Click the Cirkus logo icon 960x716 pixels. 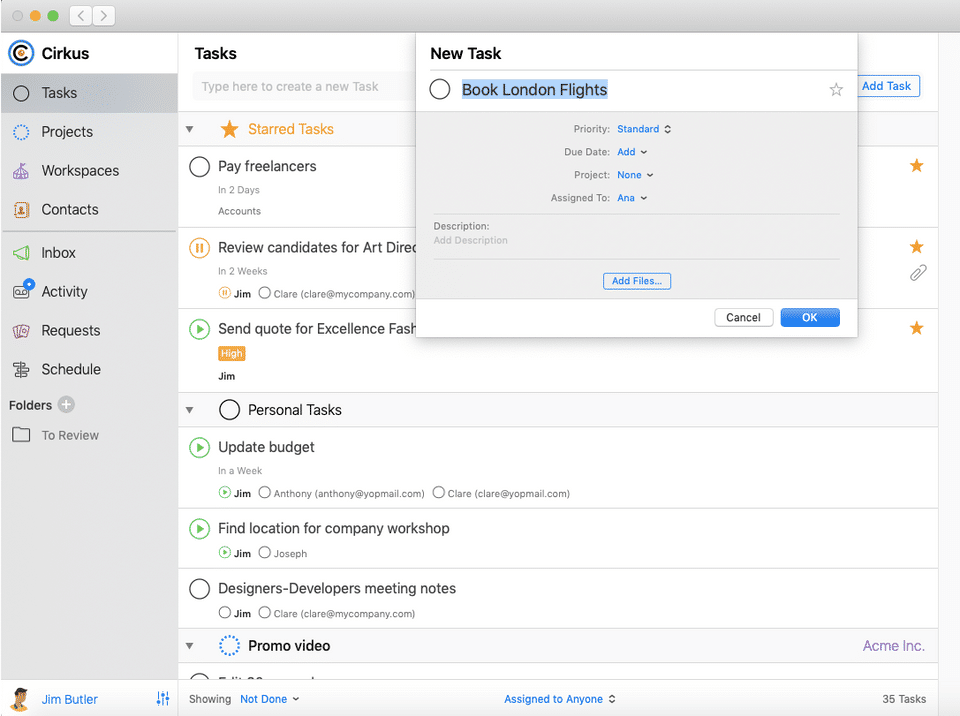(x=21, y=53)
